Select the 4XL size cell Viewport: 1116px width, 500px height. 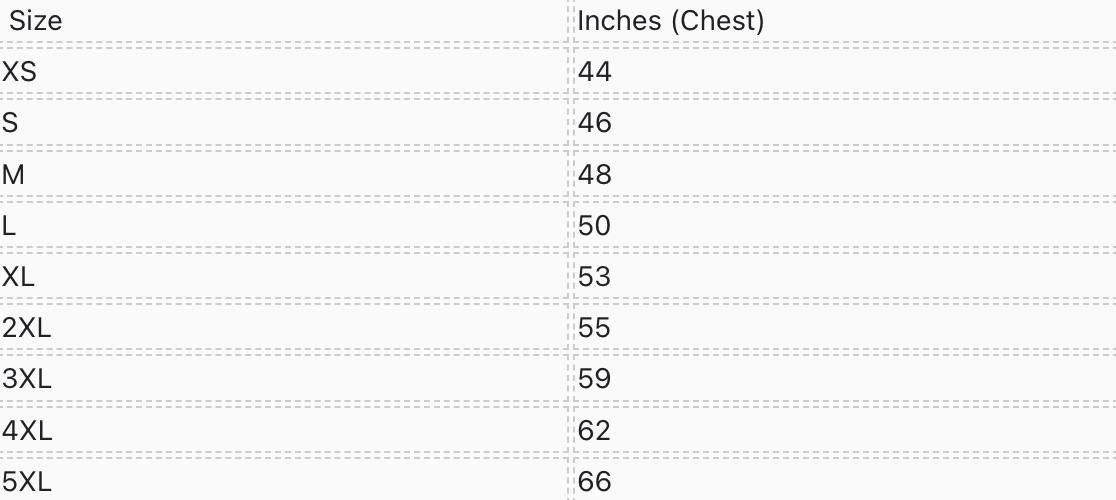pos(26,431)
